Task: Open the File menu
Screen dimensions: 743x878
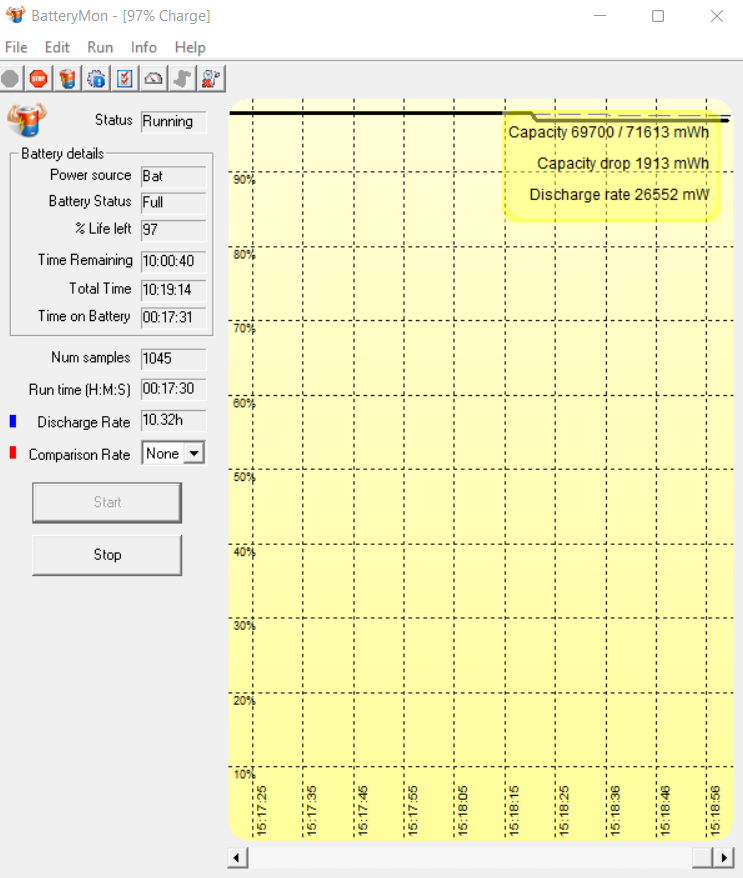Action: coord(16,48)
